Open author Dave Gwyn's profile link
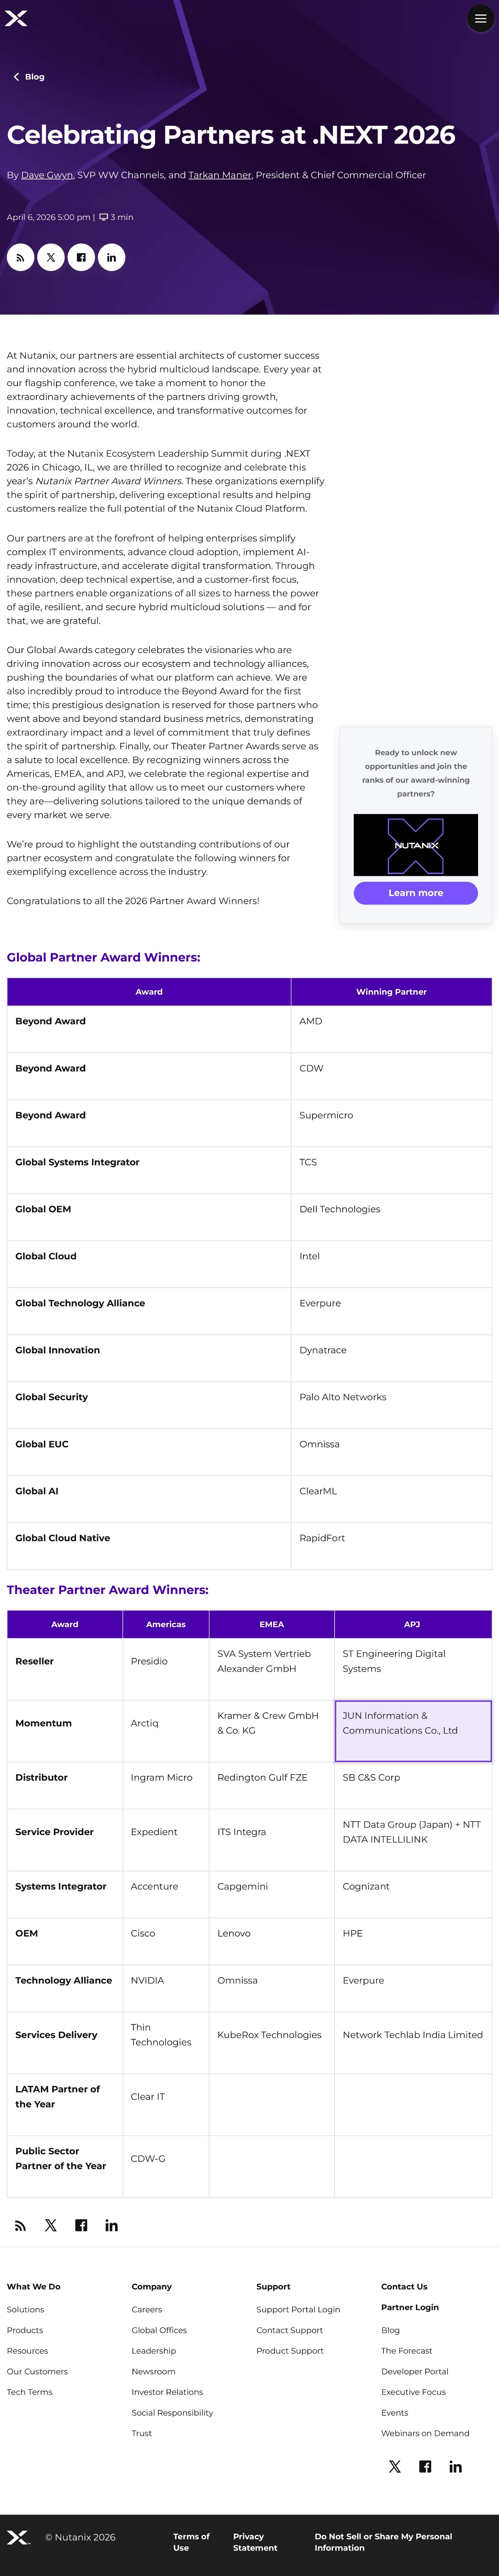 click(x=47, y=175)
